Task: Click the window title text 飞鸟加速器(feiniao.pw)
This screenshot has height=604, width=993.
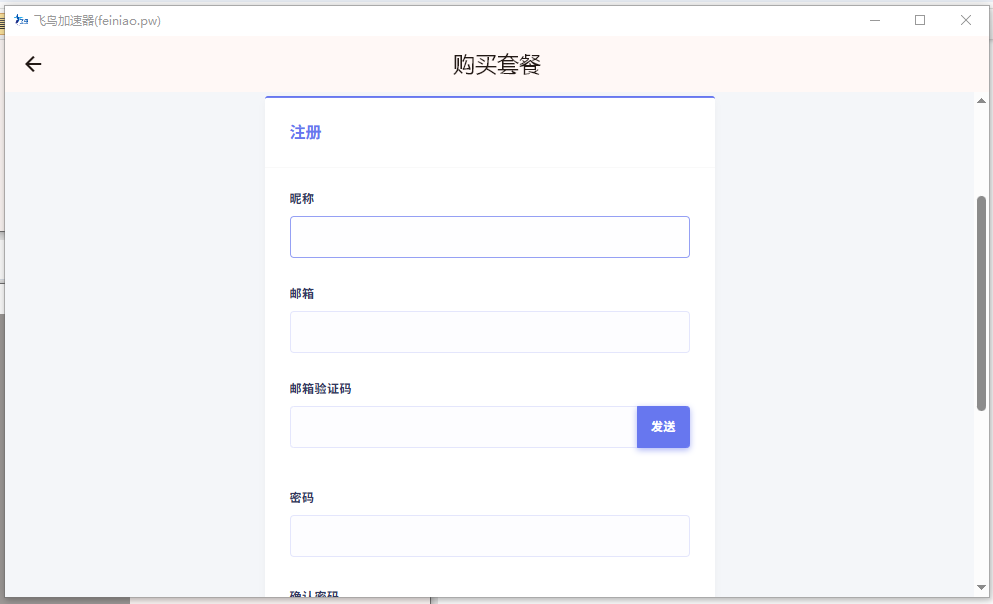Action: [97, 20]
